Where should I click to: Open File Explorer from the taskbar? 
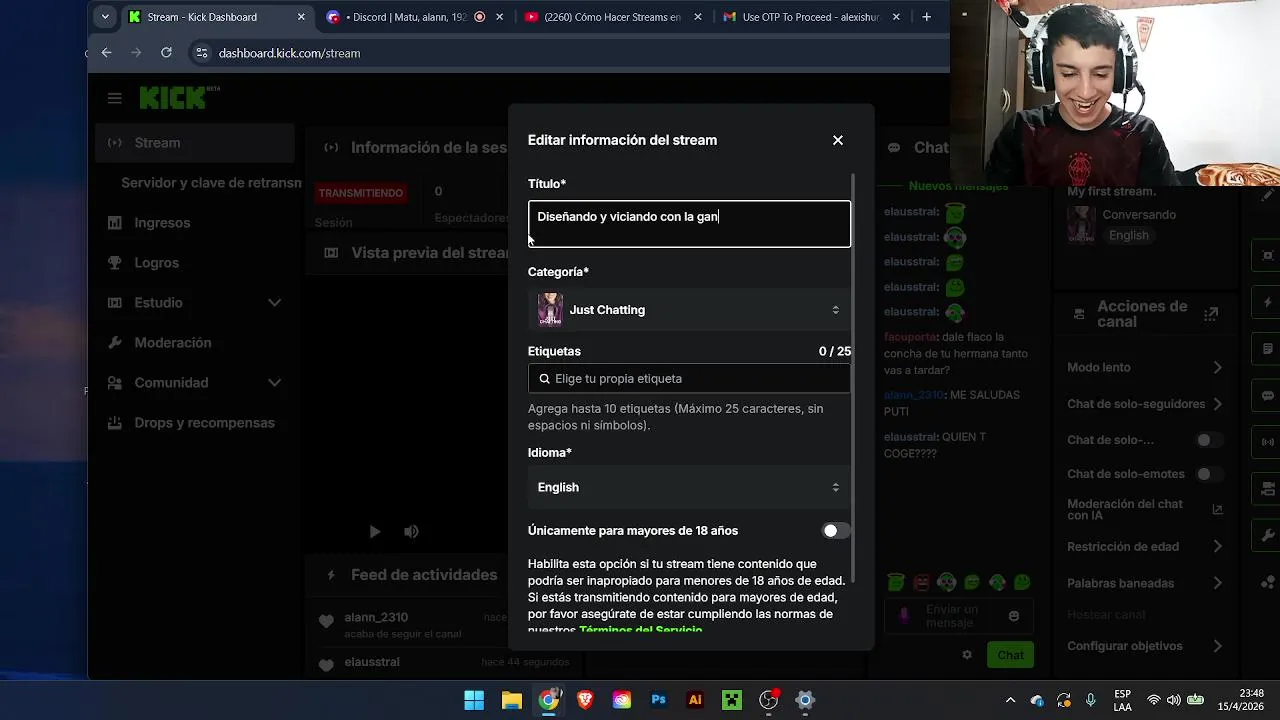(512, 700)
